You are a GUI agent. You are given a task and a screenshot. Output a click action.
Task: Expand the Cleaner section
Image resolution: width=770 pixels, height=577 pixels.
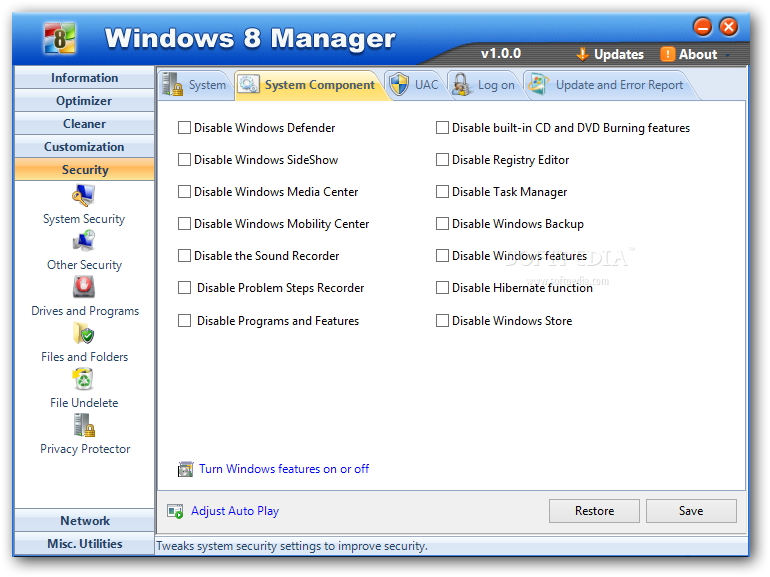84,124
